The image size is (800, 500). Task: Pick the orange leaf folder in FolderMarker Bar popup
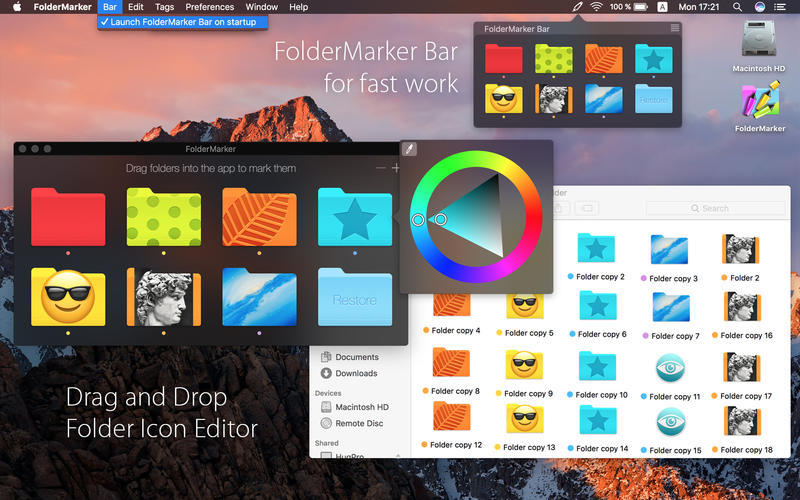pyautogui.click(x=604, y=59)
